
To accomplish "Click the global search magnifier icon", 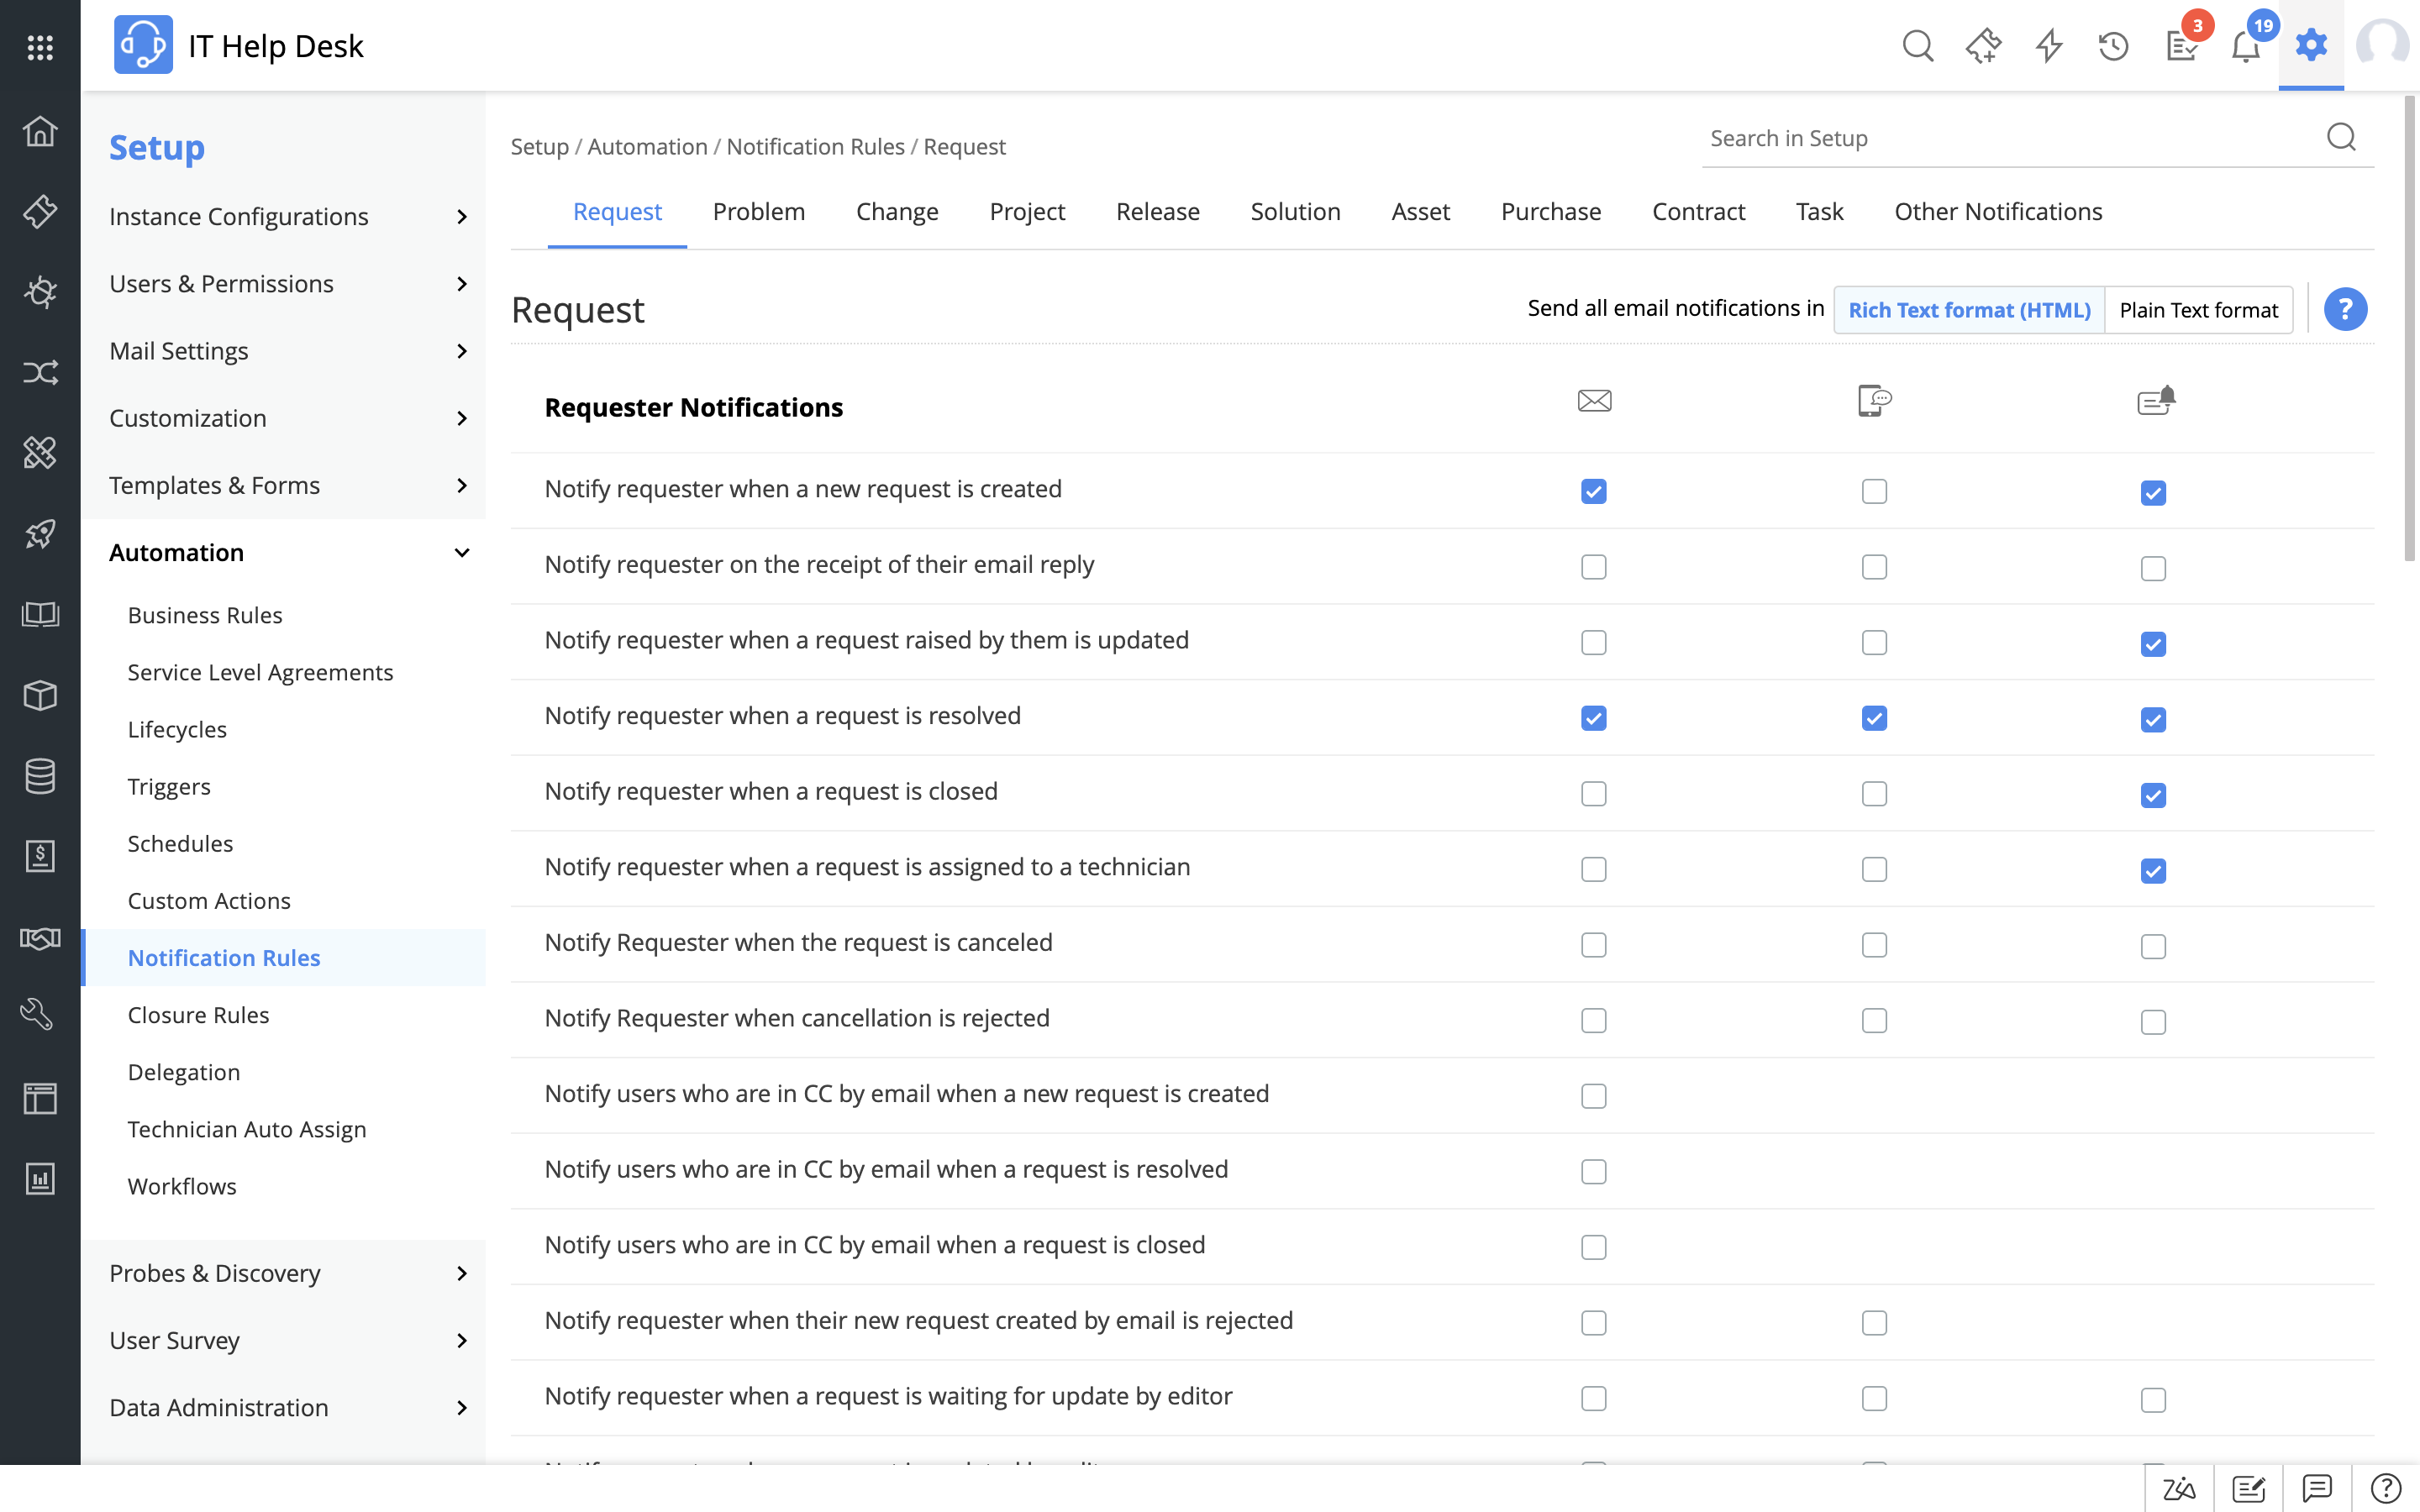I will pos(1917,47).
